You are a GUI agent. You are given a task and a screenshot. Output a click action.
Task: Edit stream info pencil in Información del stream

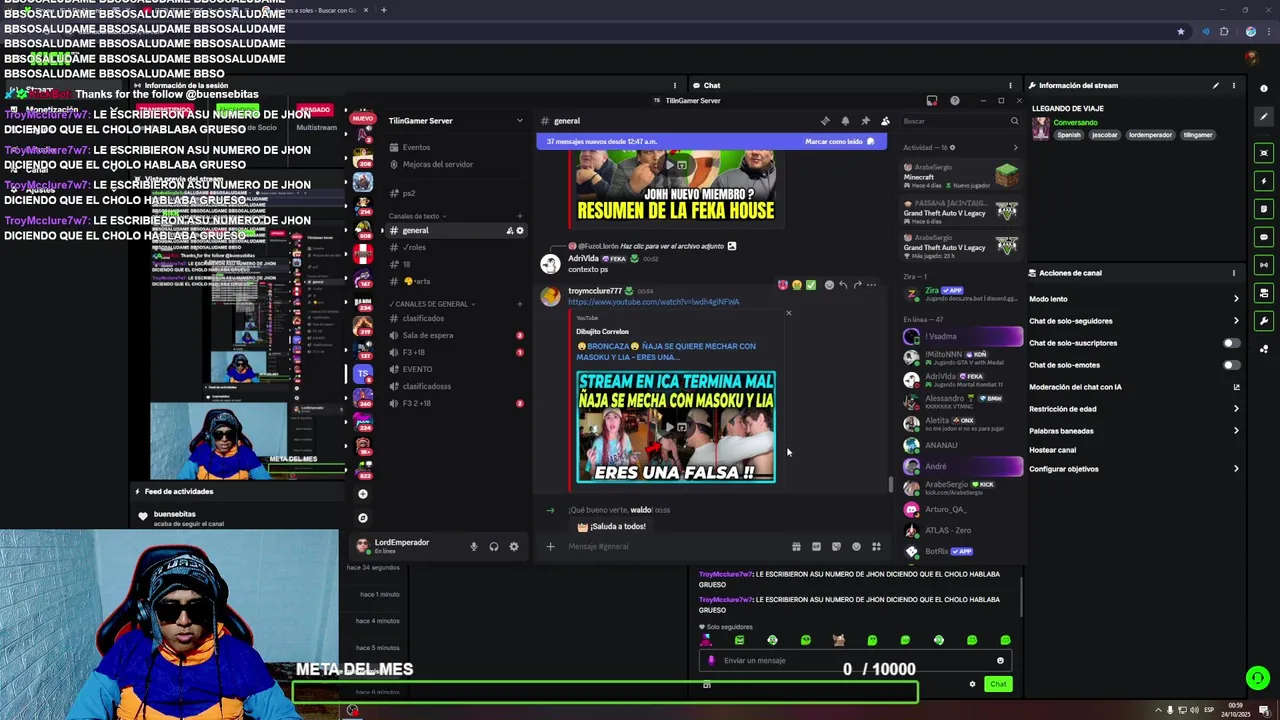1216,85
